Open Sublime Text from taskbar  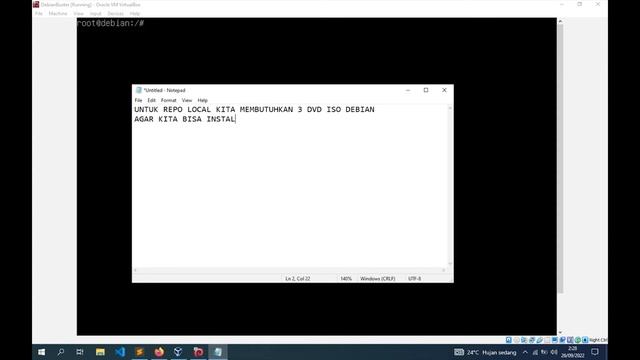140,352
